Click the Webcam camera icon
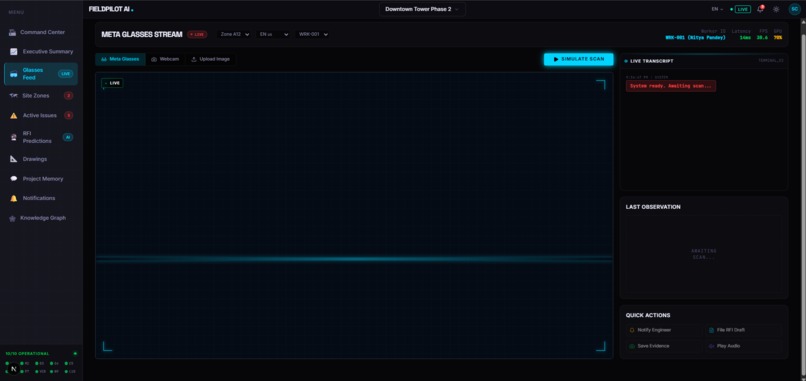 (x=154, y=60)
